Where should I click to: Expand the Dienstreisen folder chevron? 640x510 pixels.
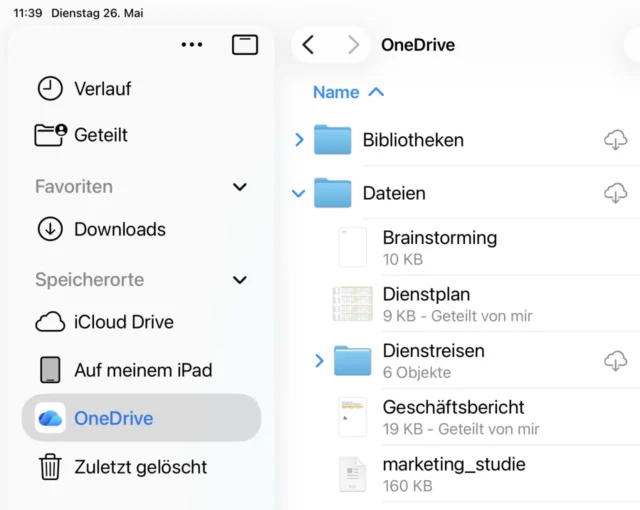coord(319,361)
